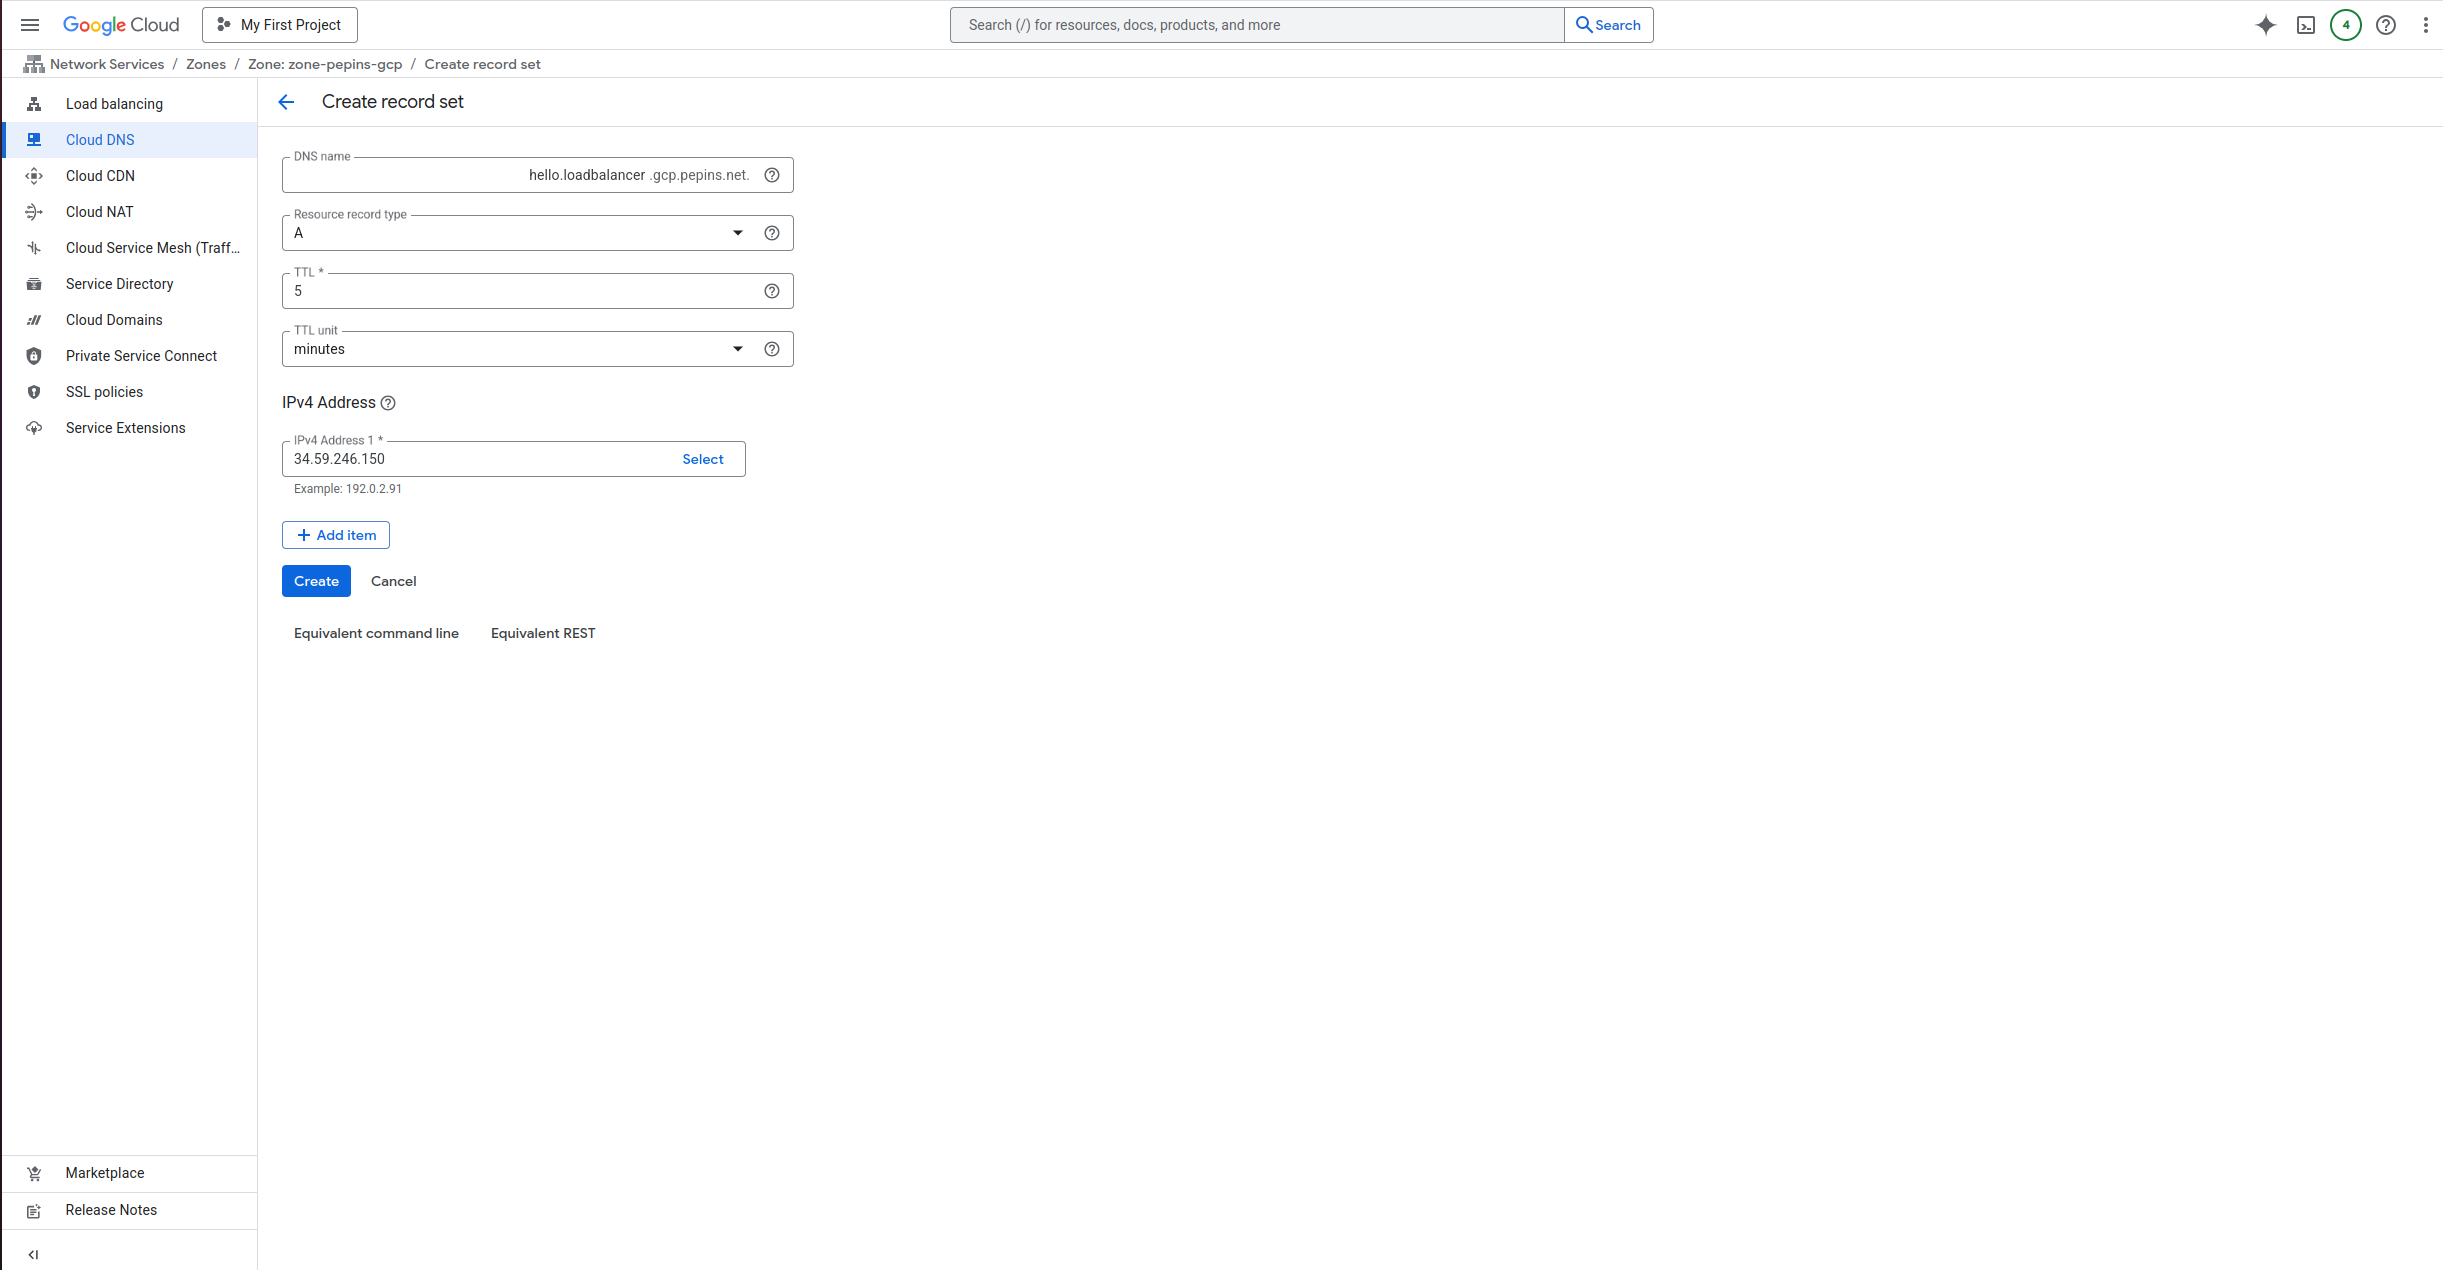Image resolution: width=2443 pixels, height=1270 pixels.
Task: Switch to the Equivalent REST tab
Action: 543,632
